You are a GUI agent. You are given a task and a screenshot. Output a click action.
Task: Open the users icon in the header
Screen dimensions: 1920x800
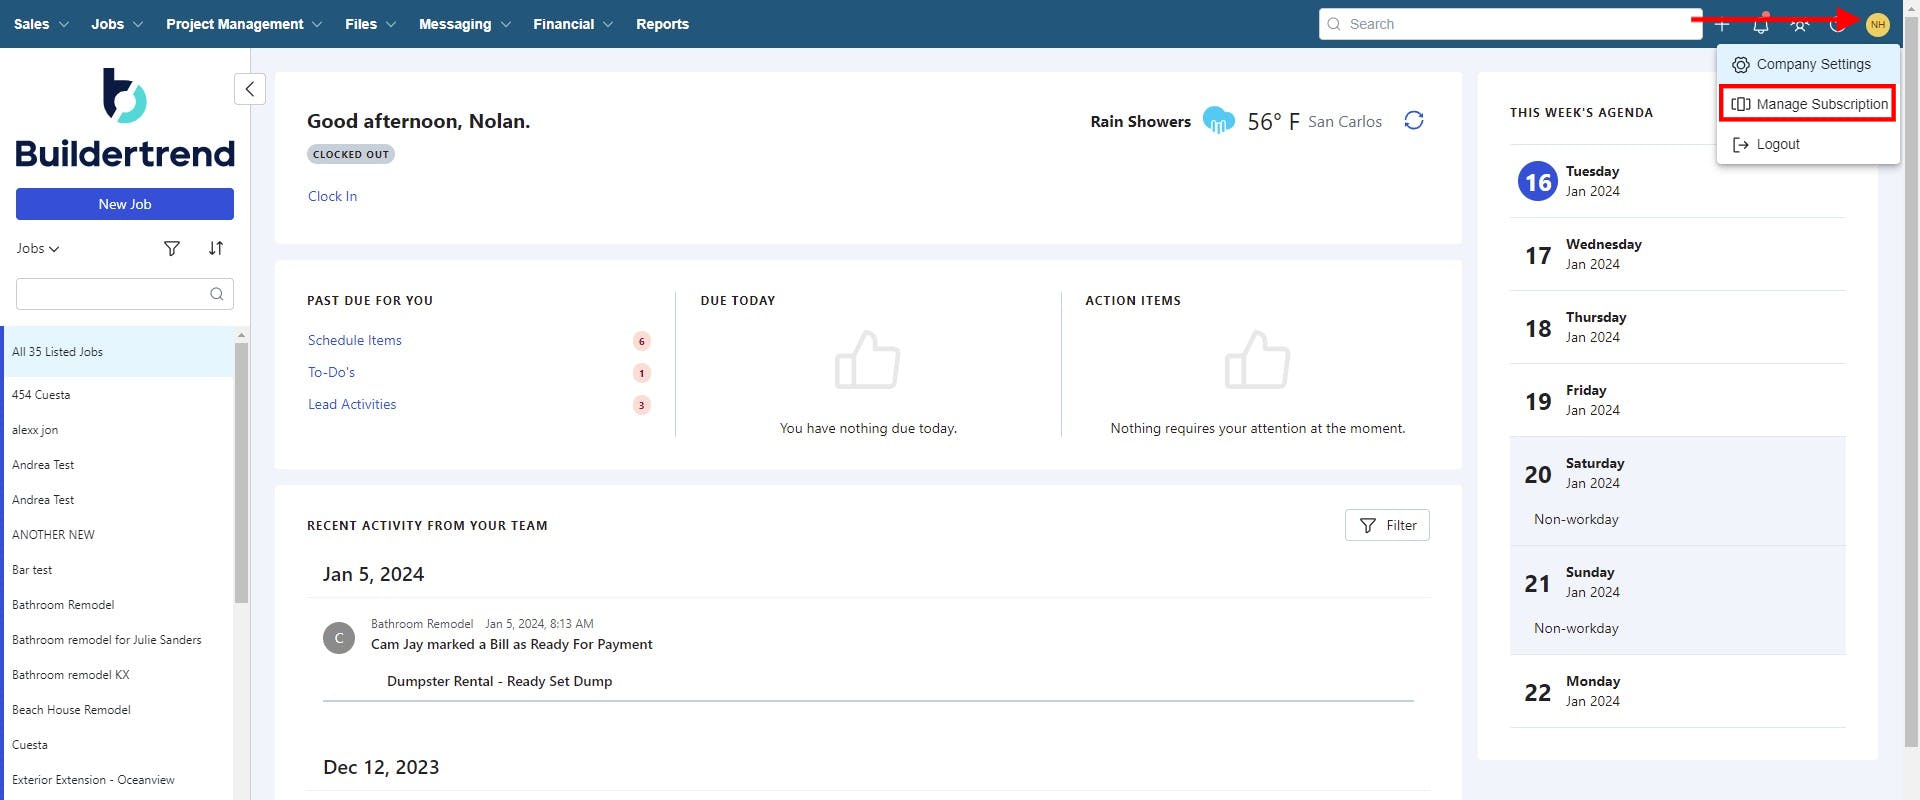[x=1800, y=24]
